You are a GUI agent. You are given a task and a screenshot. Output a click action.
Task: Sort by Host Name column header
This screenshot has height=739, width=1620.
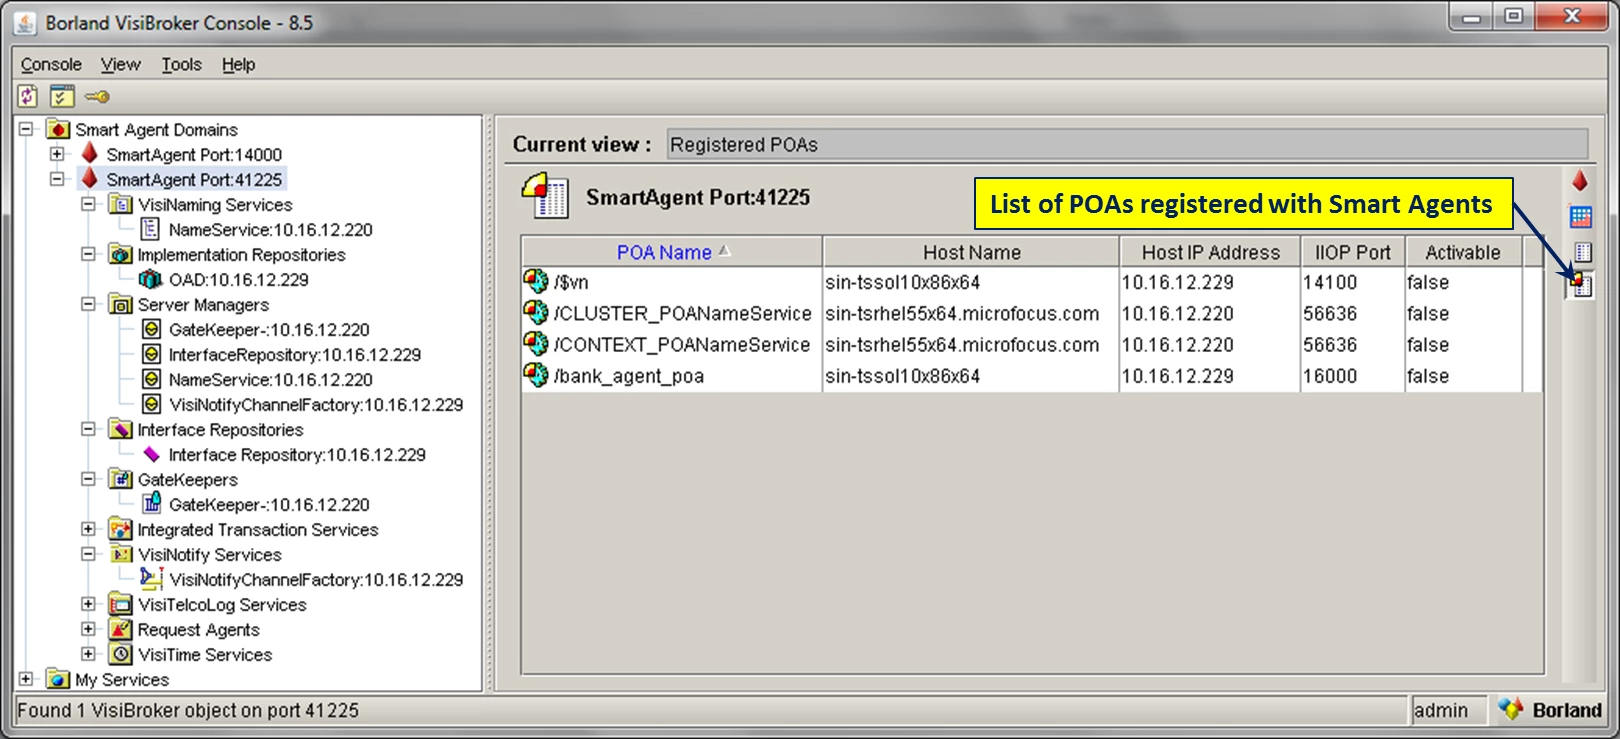(x=971, y=252)
